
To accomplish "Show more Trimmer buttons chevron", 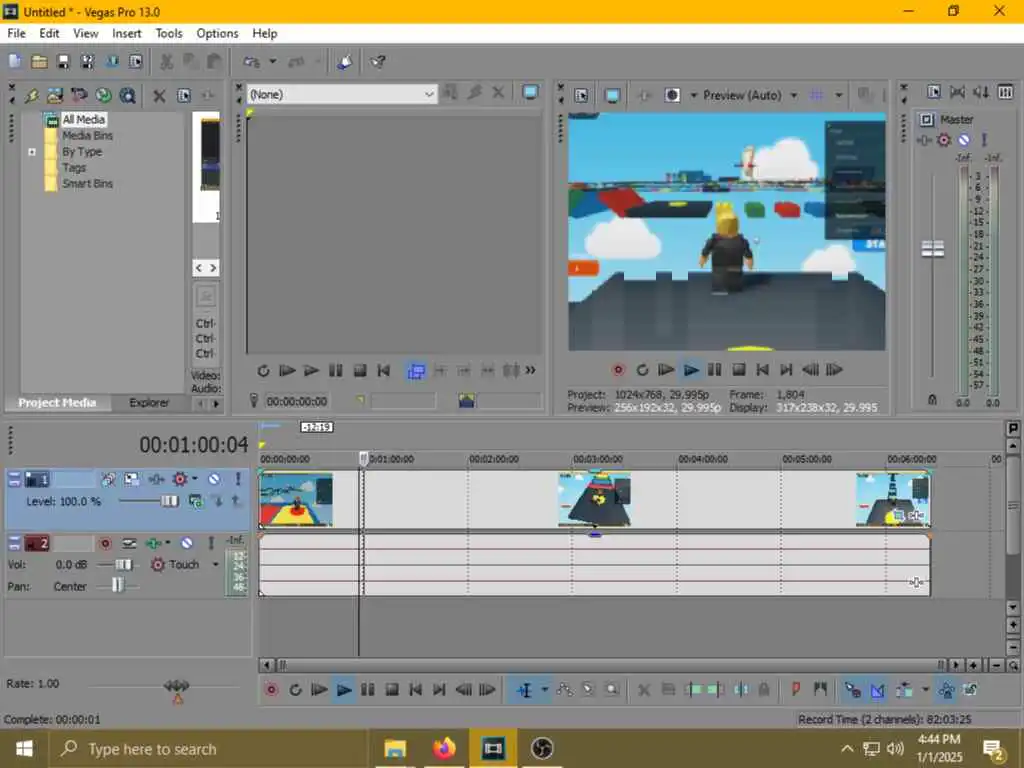I will click(531, 370).
